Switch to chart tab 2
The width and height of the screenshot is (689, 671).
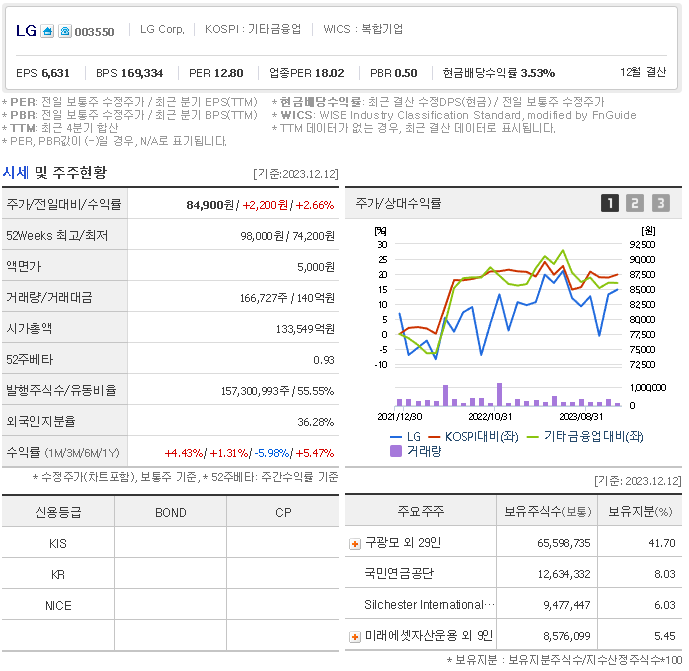(x=635, y=203)
